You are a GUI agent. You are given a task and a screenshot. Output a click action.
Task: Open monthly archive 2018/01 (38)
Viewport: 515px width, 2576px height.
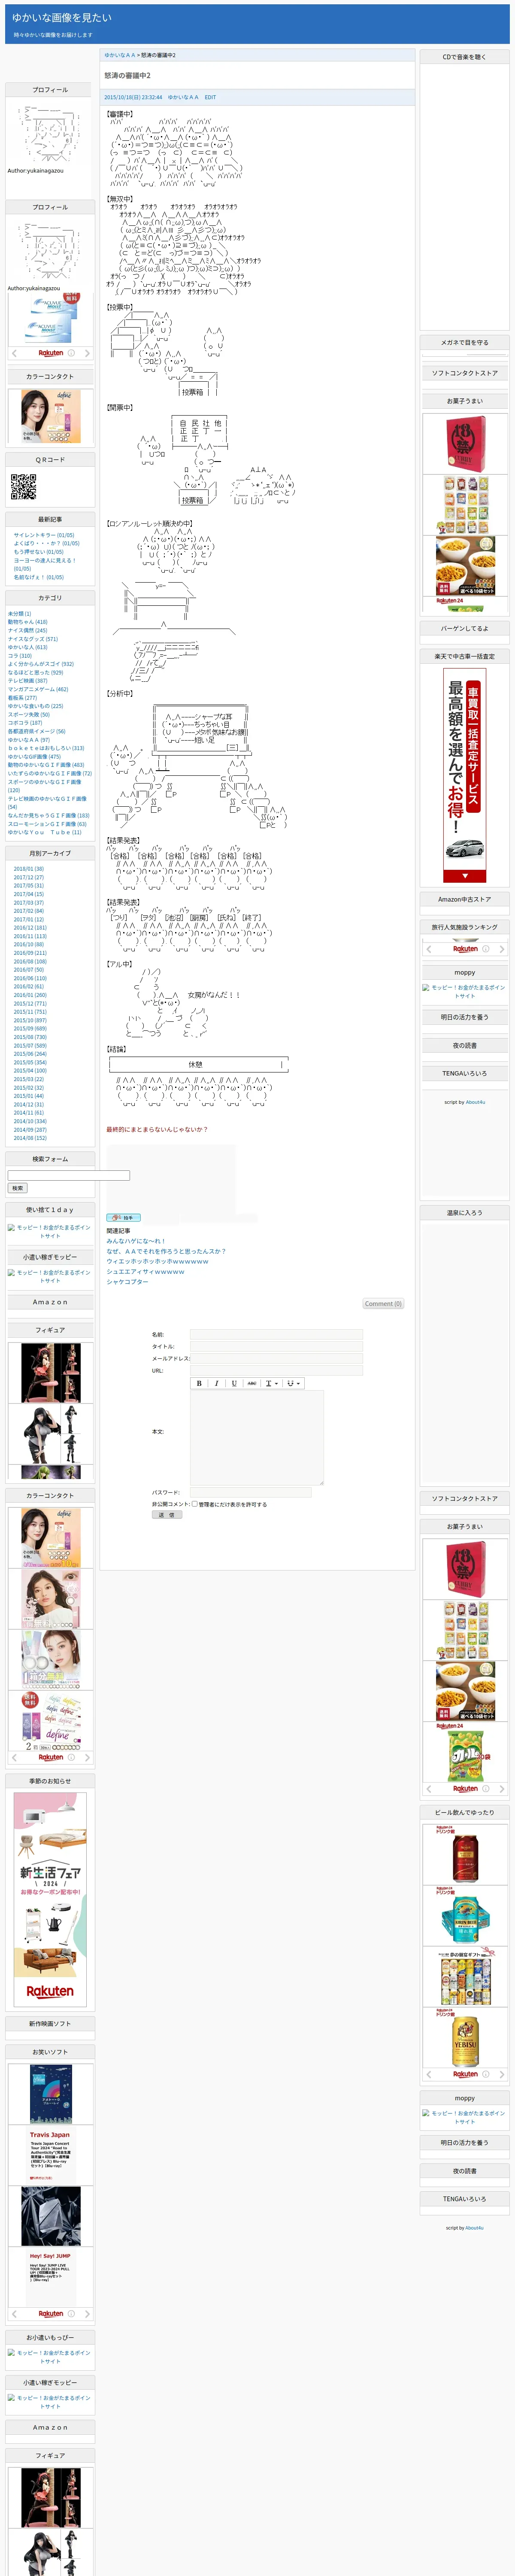29,869
